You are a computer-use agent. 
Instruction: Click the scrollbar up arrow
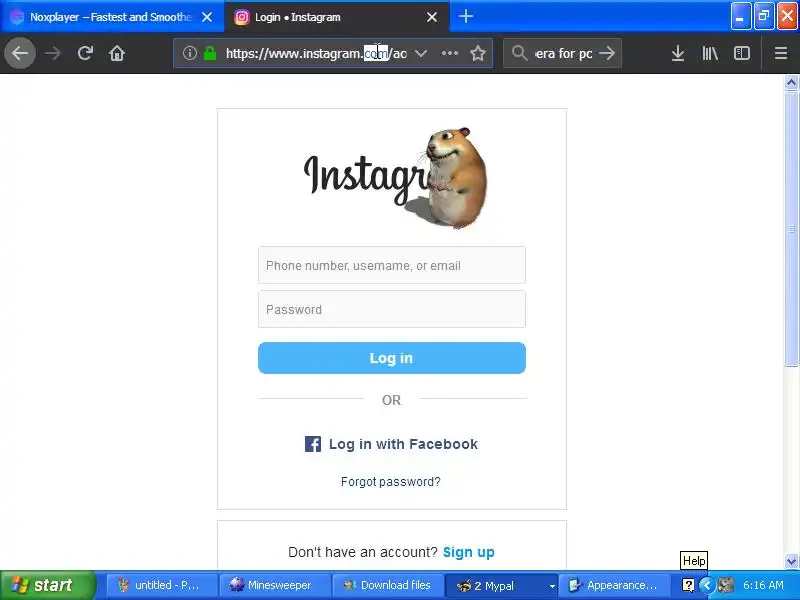[791, 82]
